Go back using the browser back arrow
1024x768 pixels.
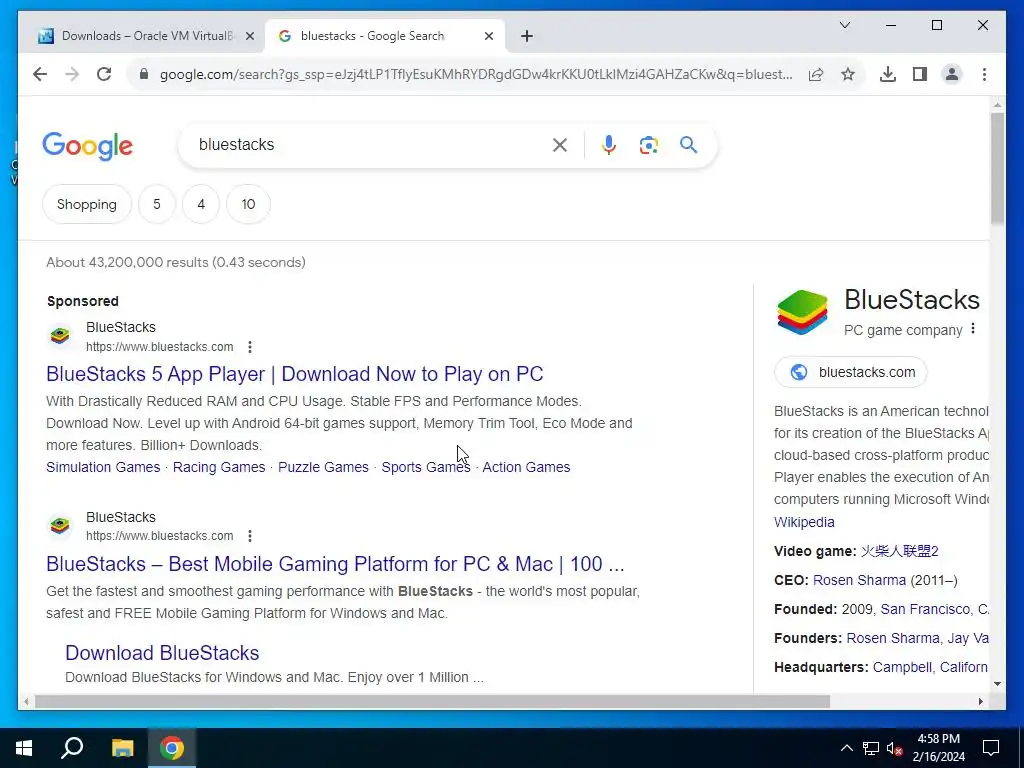coord(40,74)
